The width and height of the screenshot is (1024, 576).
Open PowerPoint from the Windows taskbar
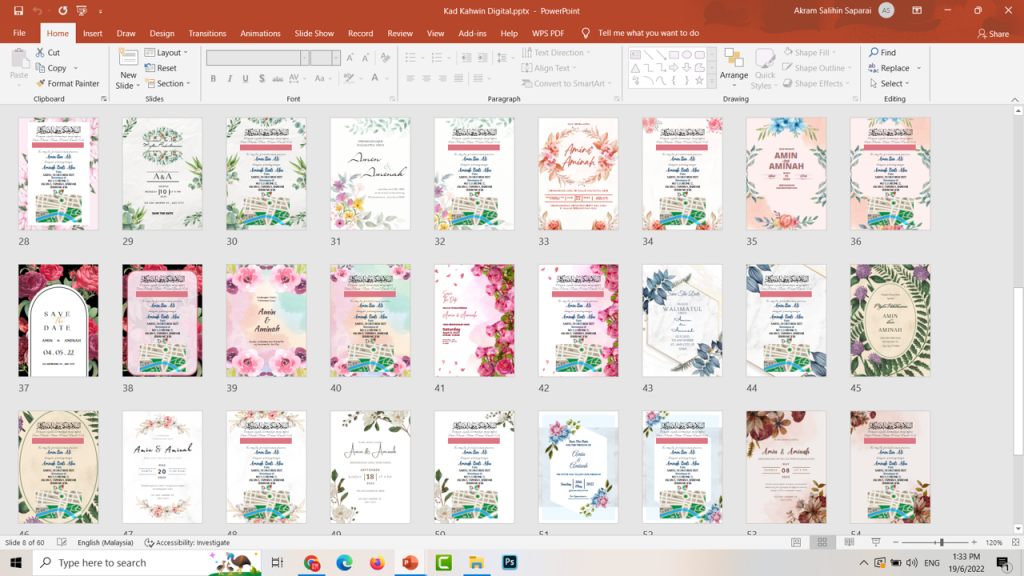coord(410,562)
